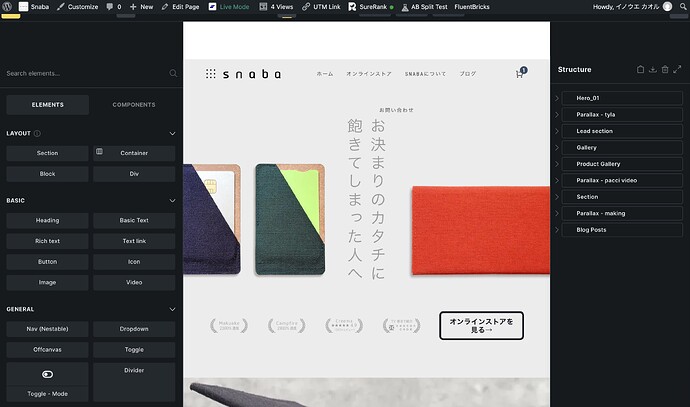Click the download icon in the Structure header
Image resolution: width=690 pixels, height=407 pixels.
(653, 70)
